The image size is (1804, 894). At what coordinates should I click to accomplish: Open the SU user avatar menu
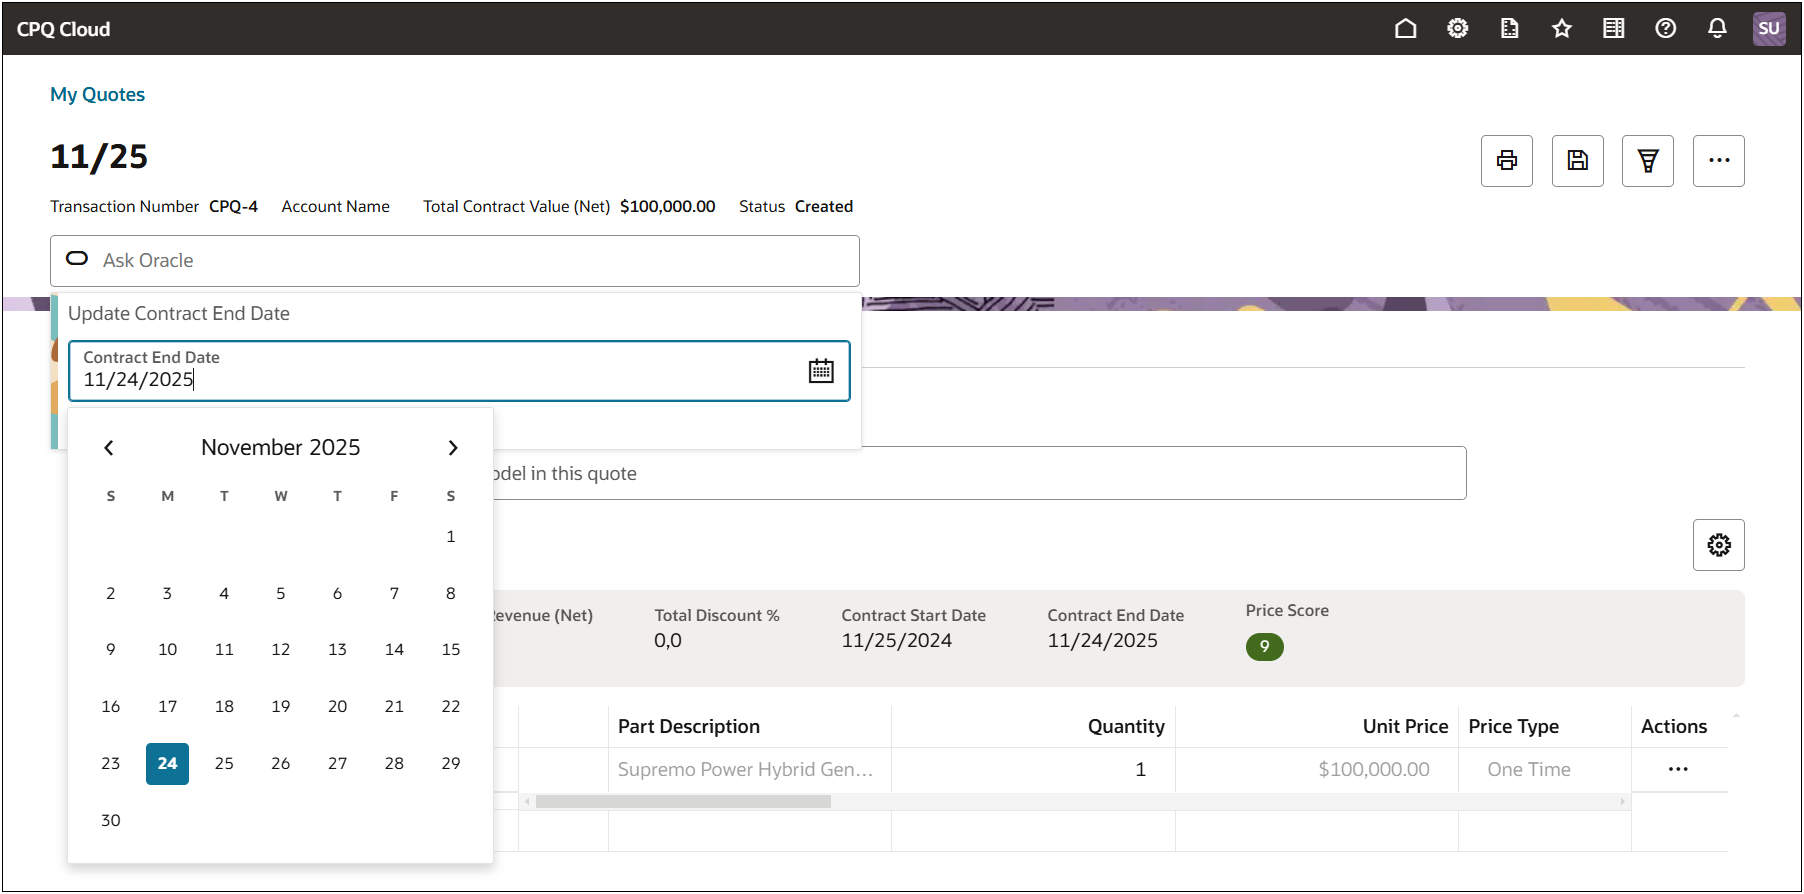point(1768,29)
